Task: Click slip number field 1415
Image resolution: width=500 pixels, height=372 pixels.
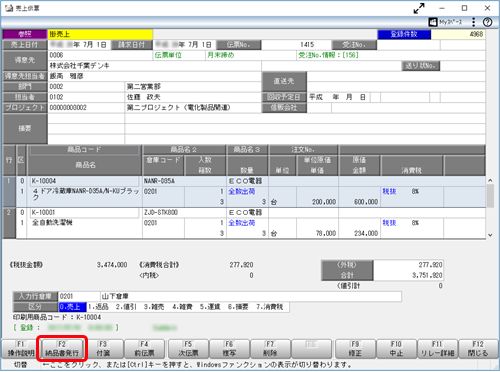Action: point(296,45)
